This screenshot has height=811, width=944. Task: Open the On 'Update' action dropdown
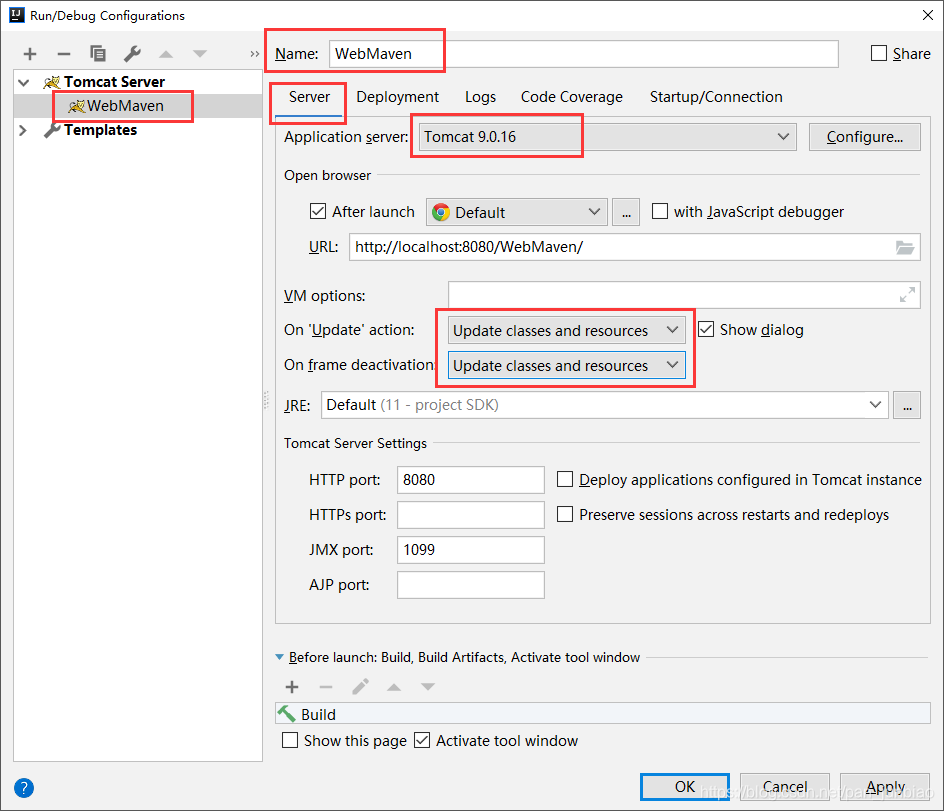(567, 330)
